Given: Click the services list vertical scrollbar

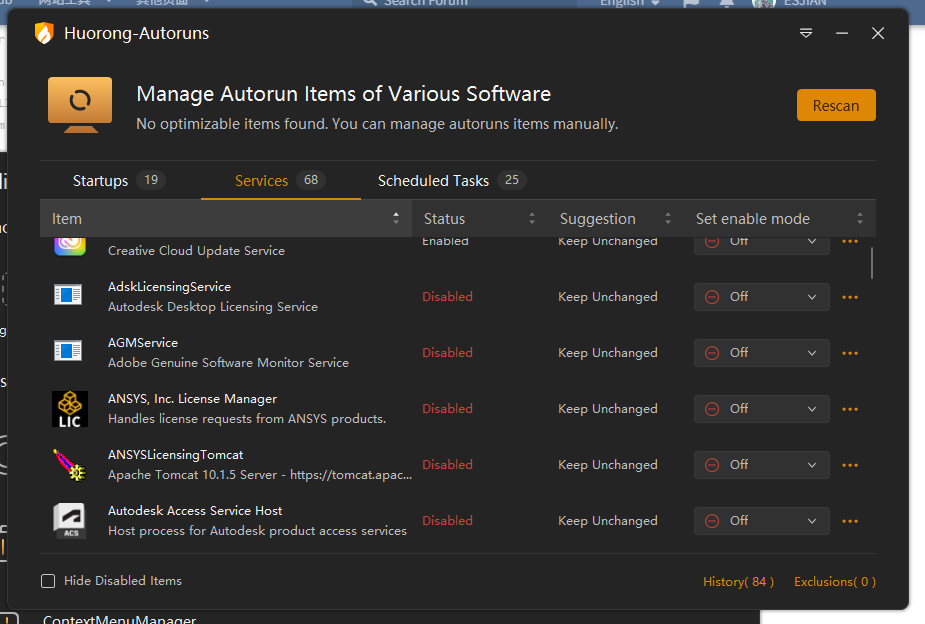Looking at the screenshot, I should (x=872, y=262).
